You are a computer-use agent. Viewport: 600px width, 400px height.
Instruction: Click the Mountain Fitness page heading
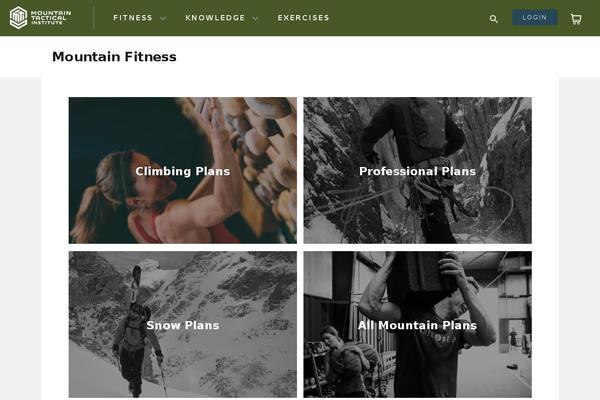114,57
